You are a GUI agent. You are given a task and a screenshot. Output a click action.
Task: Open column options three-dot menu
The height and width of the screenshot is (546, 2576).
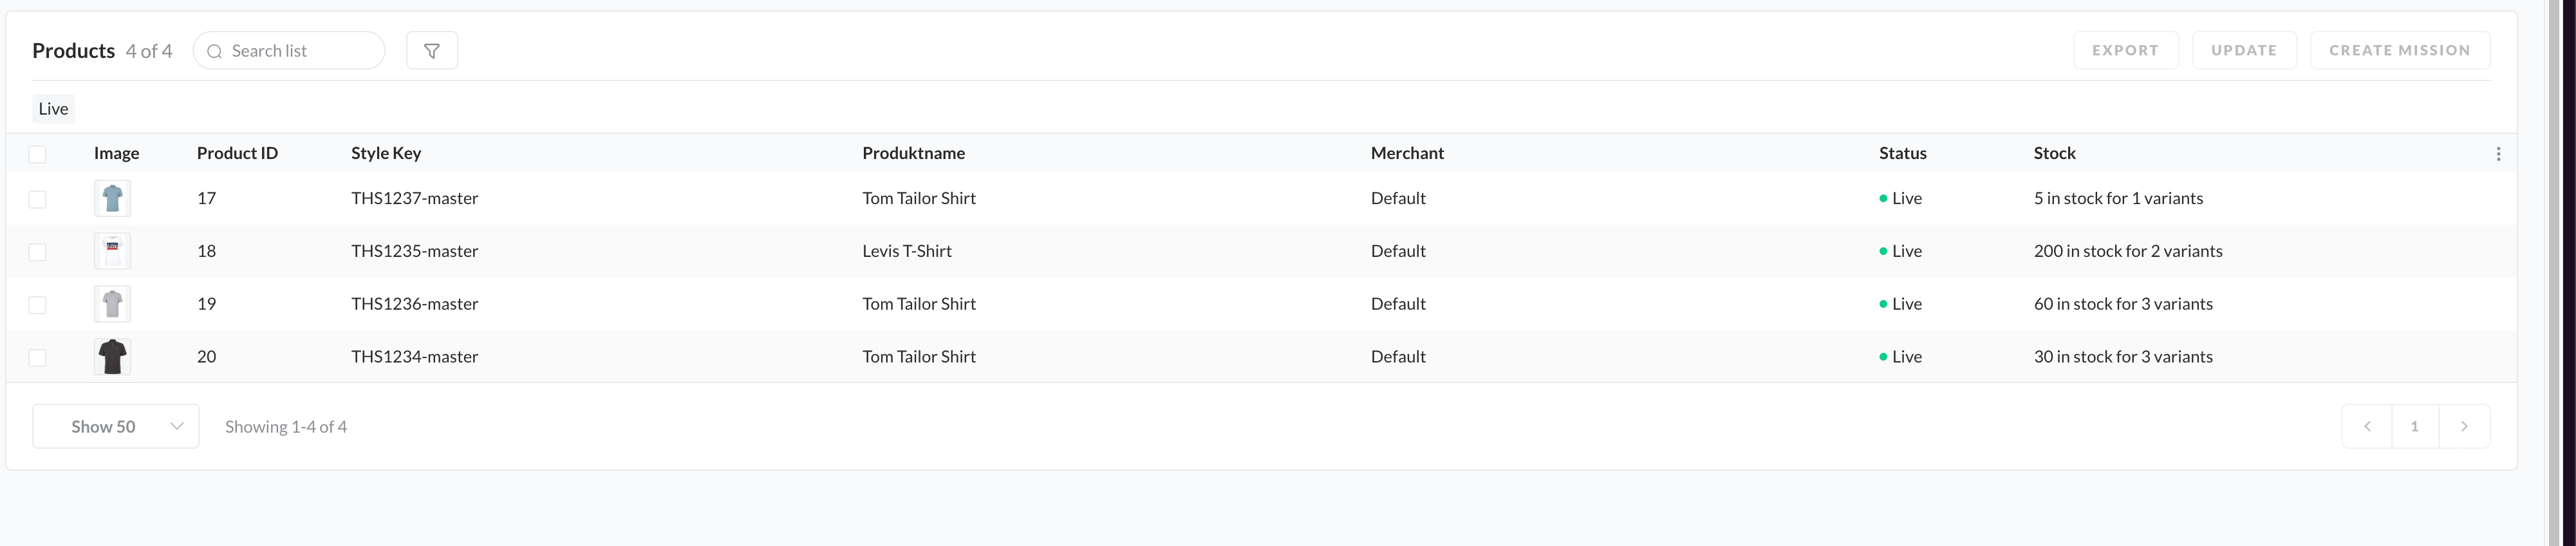coord(2498,154)
